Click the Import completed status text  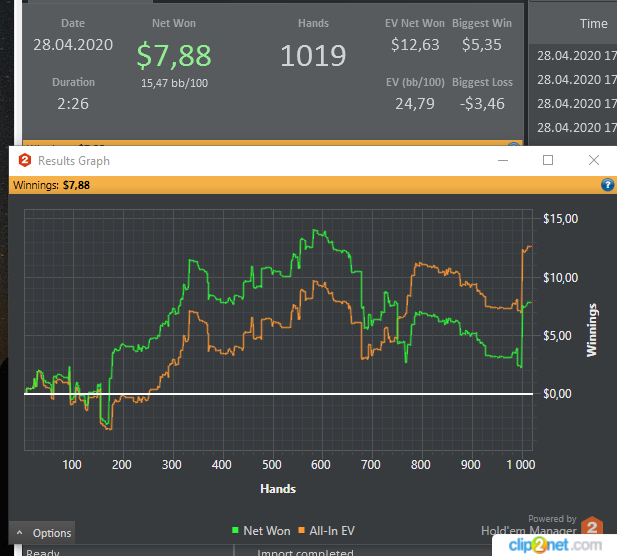305,552
